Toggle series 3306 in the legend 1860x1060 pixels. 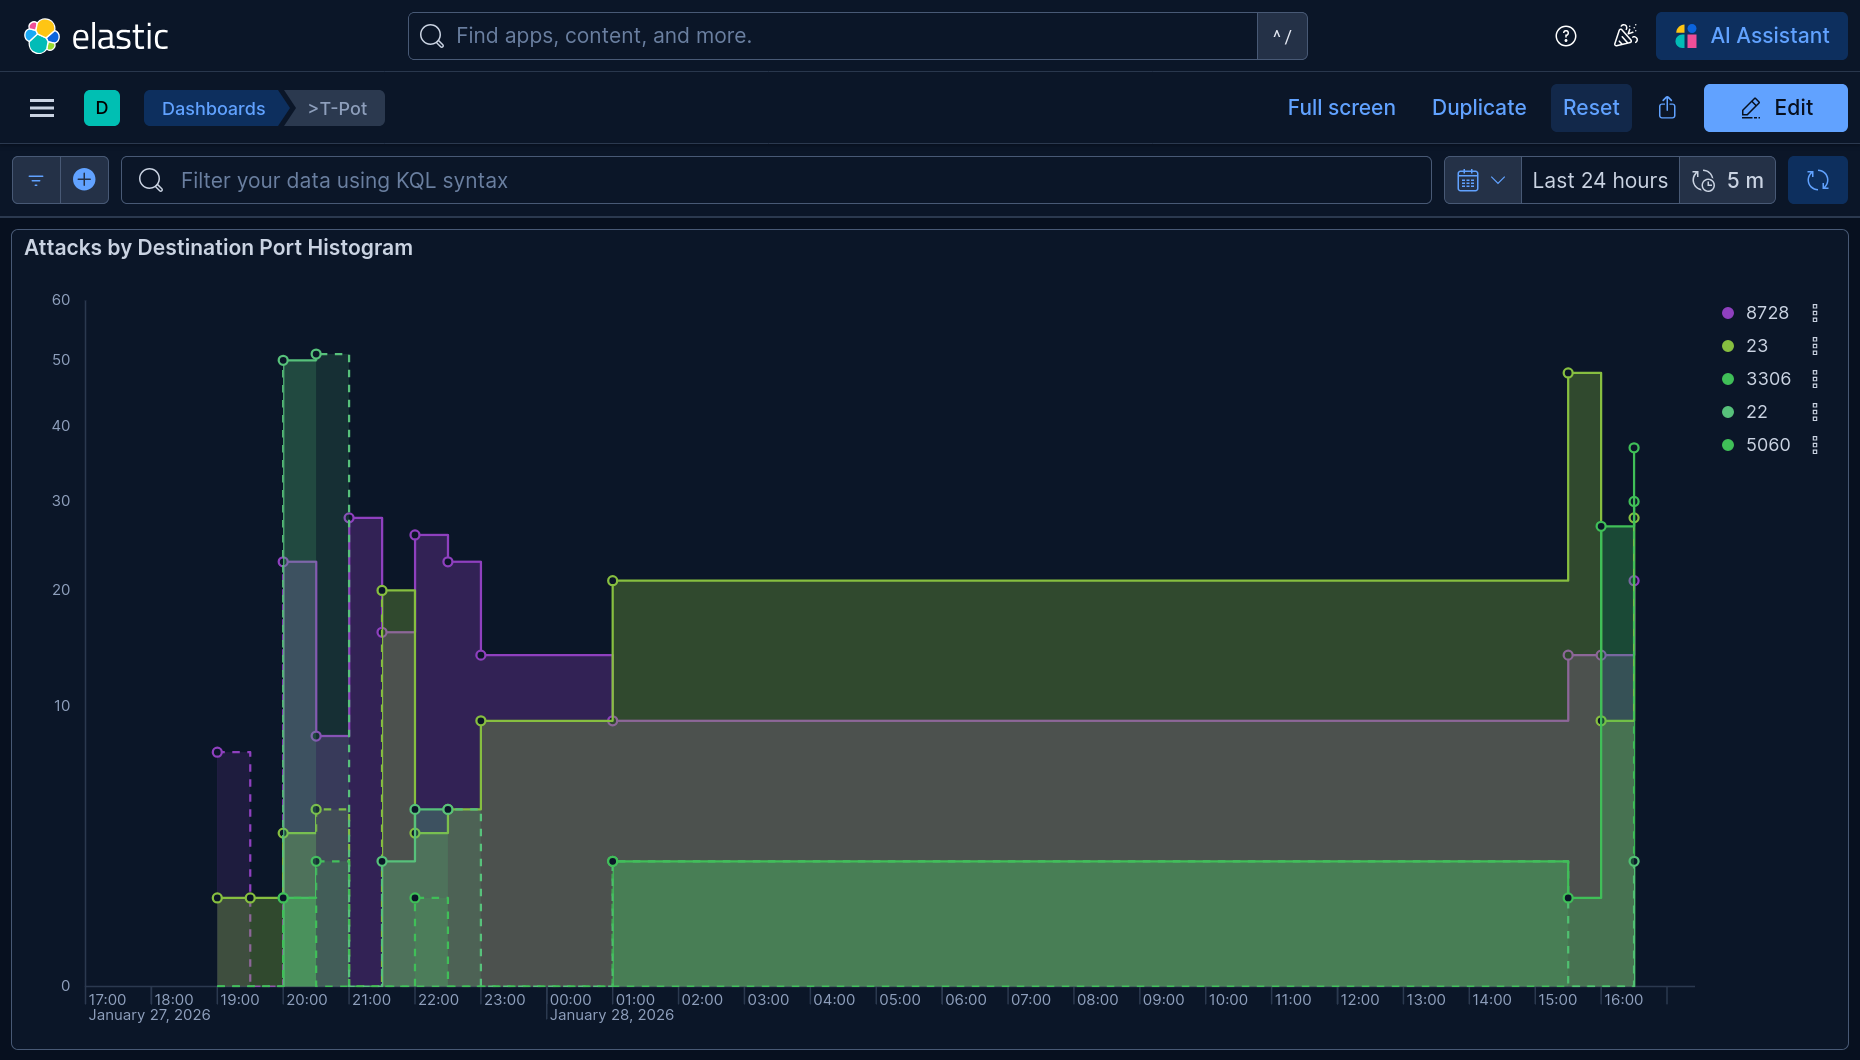click(1768, 379)
